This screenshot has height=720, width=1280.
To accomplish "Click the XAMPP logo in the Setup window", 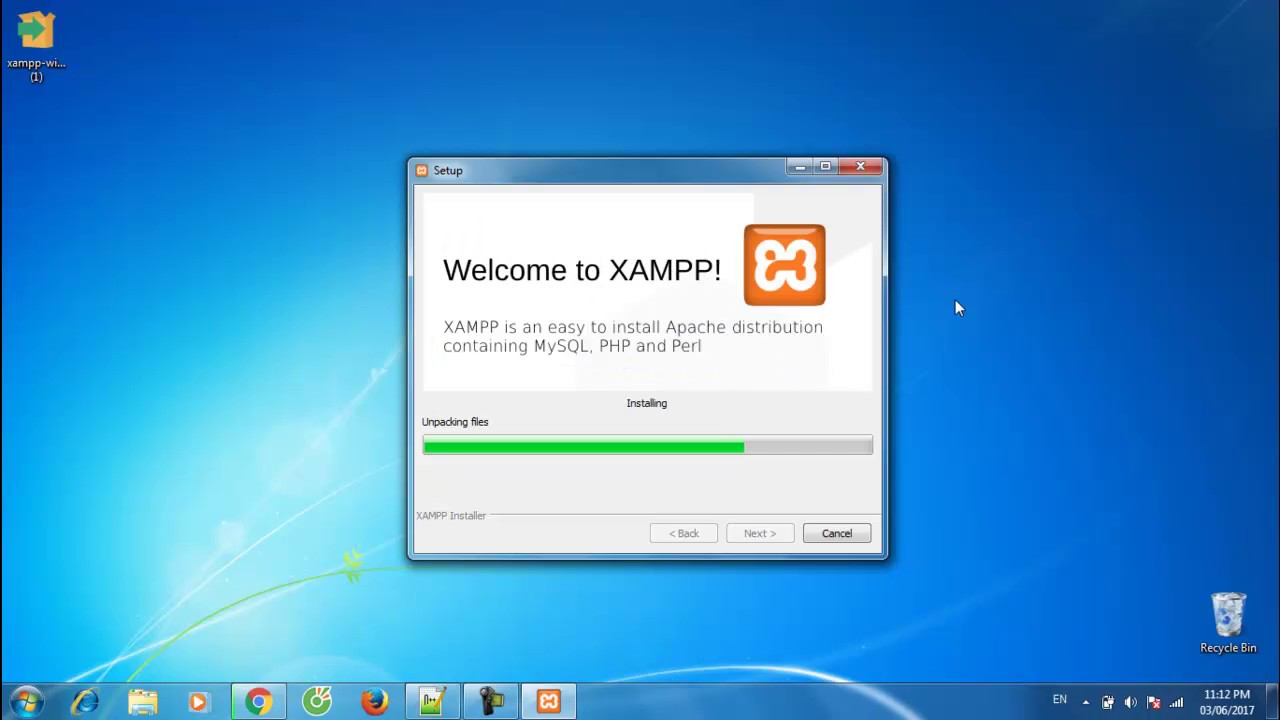I will click(x=785, y=265).
